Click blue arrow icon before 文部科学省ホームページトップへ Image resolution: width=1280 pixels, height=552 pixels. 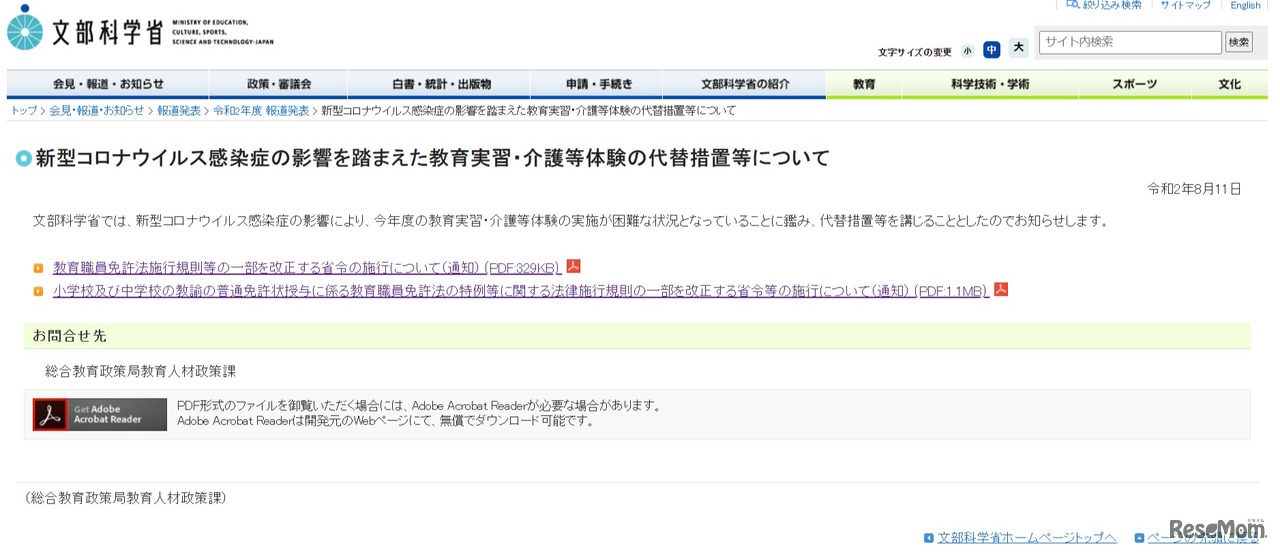click(x=929, y=538)
